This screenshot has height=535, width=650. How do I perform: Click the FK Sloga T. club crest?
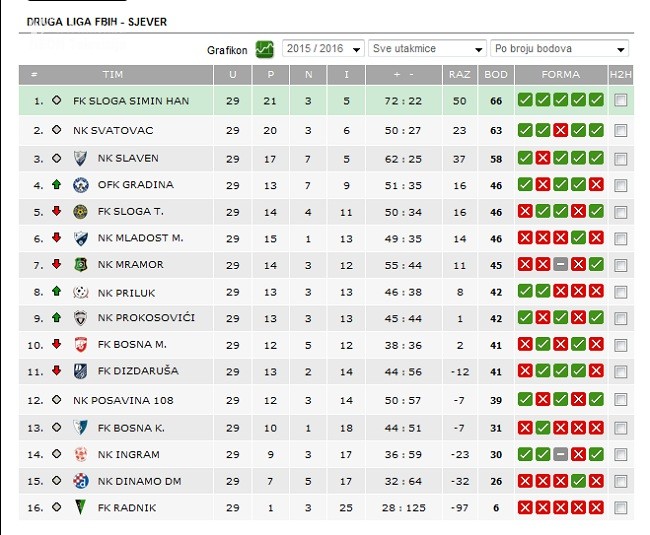coord(81,212)
